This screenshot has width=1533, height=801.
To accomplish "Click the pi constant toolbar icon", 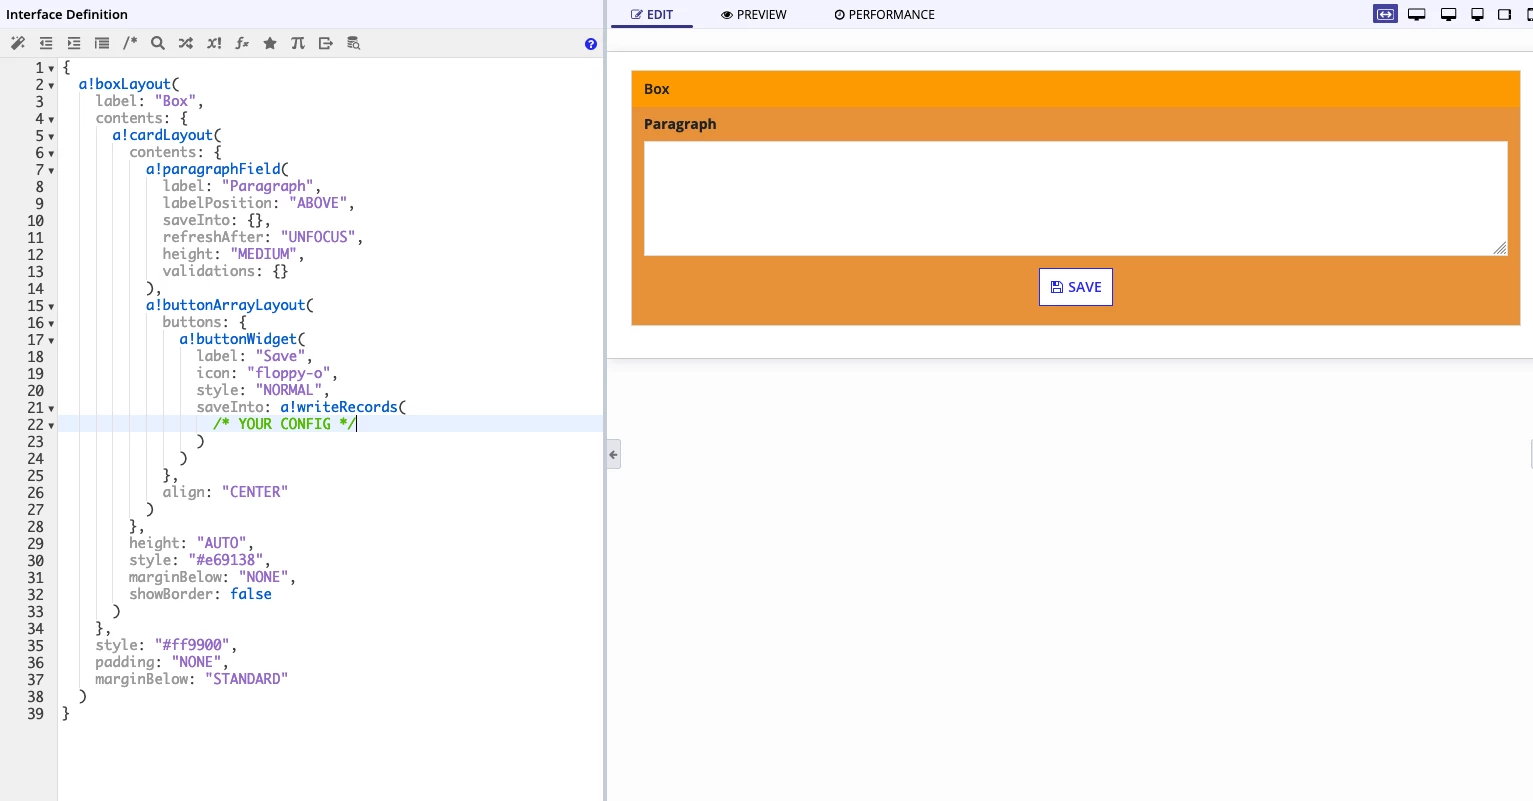I will (298, 43).
